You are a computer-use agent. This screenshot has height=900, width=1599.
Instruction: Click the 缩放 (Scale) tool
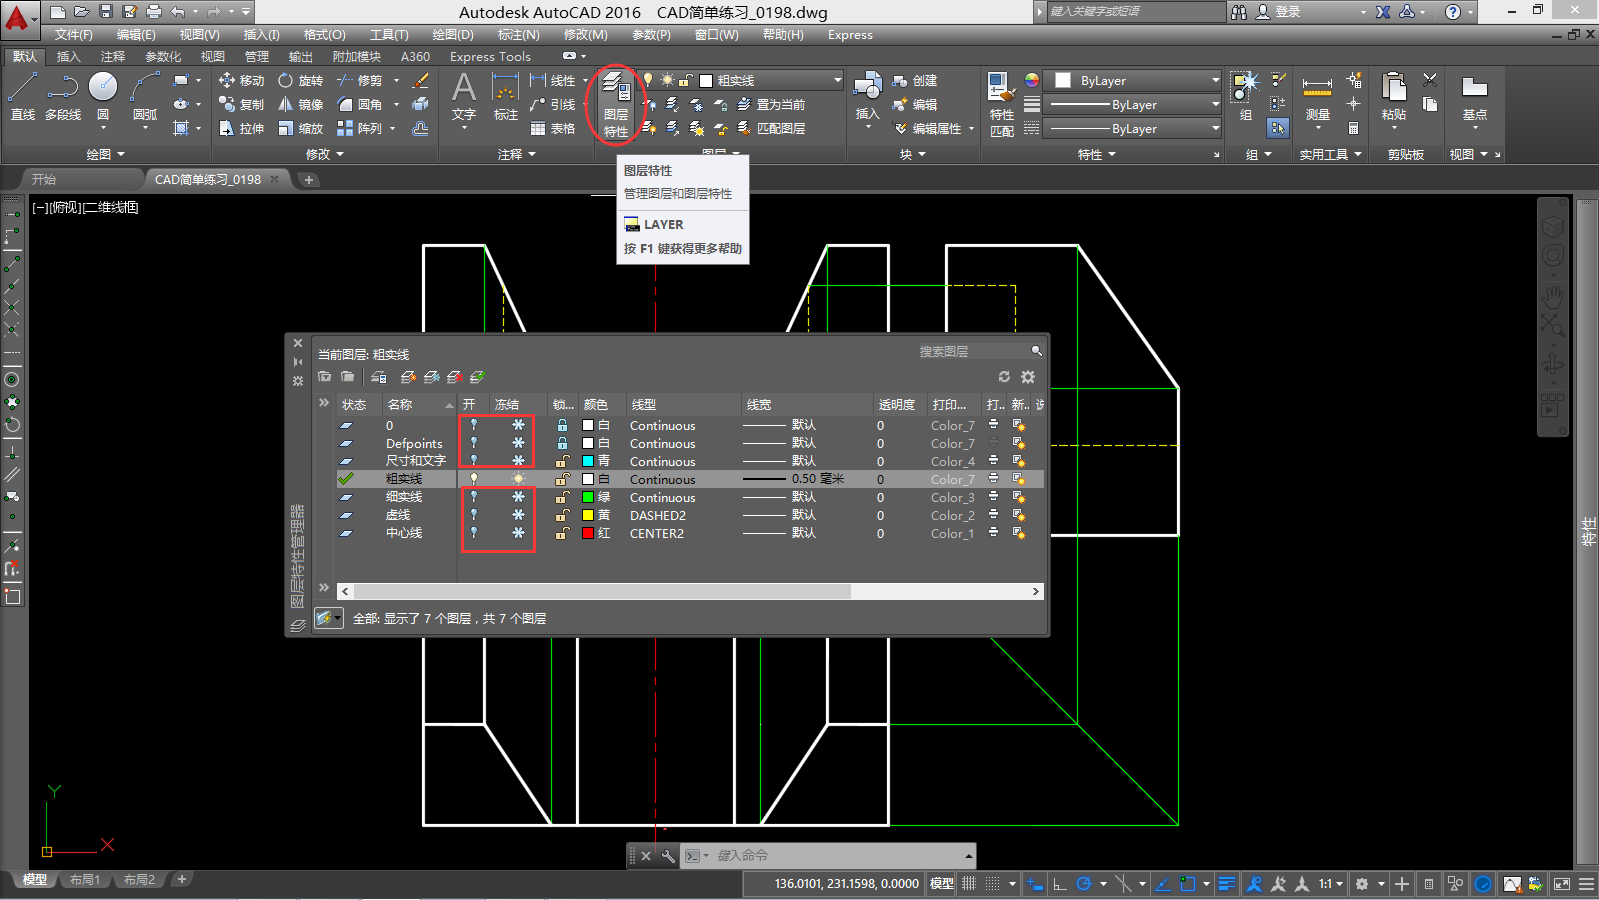(x=300, y=128)
